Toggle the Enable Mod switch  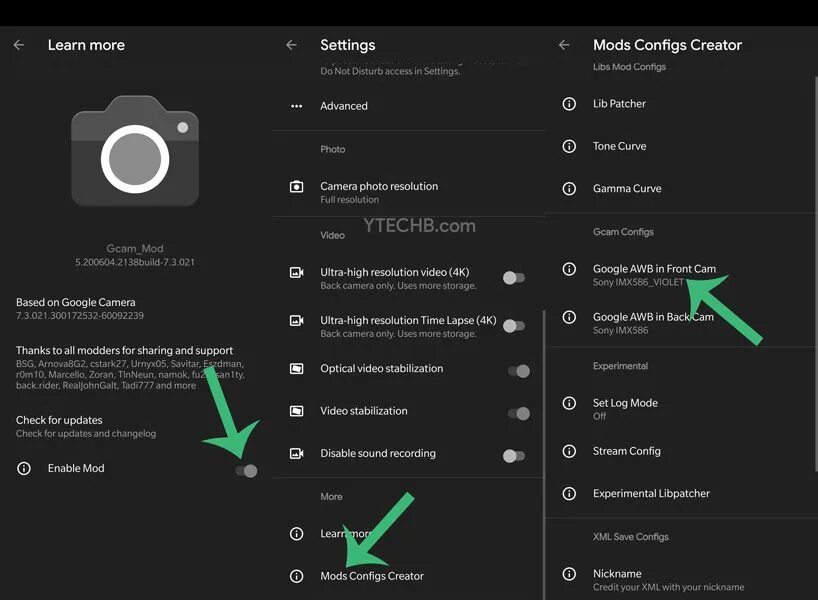[x=246, y=471]
